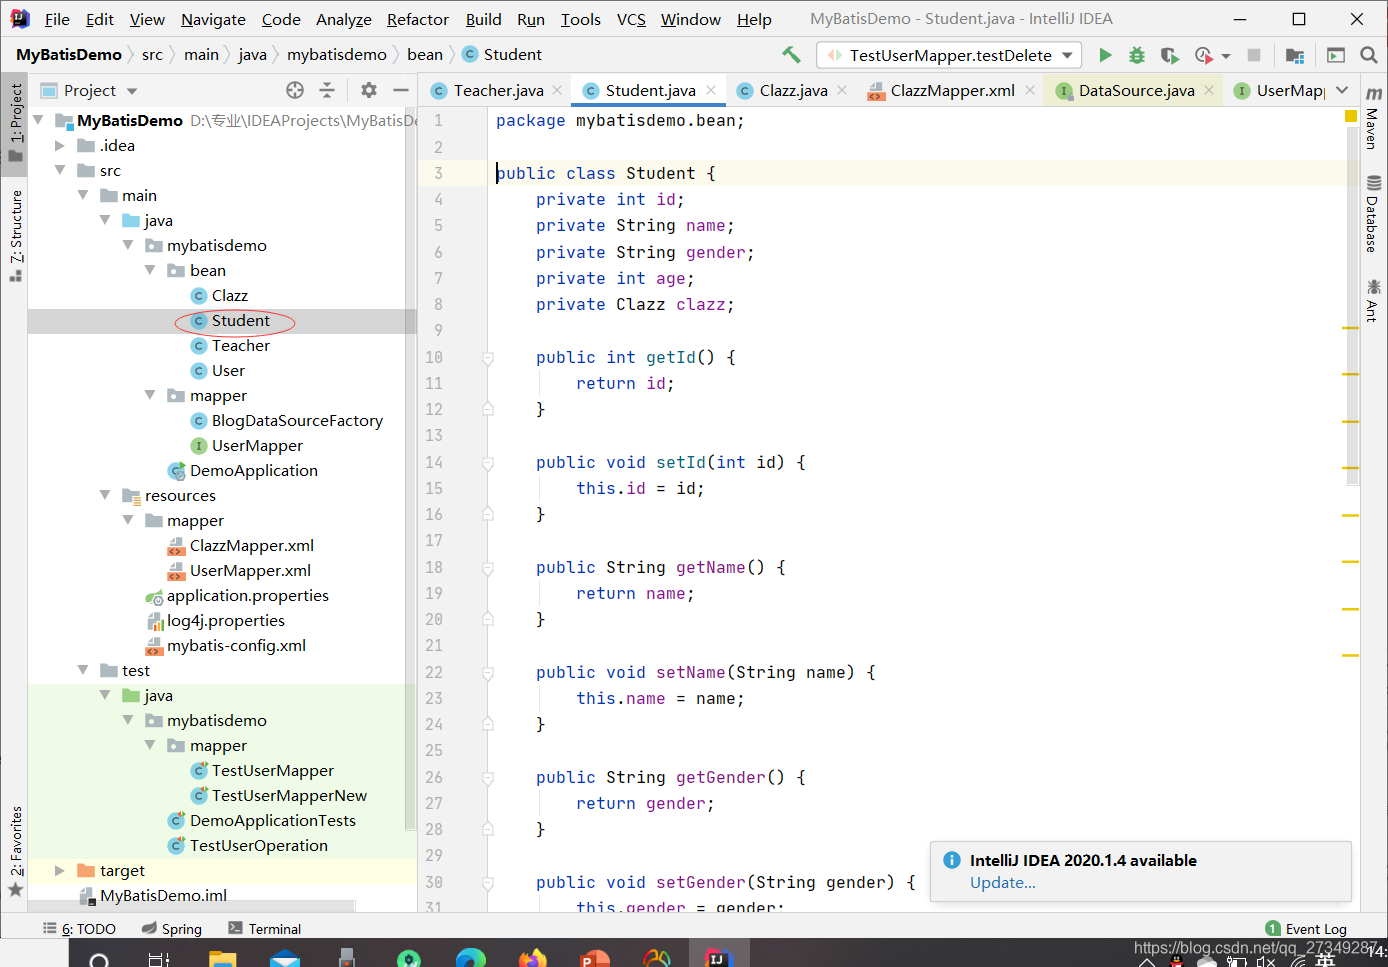1388x967 pixels.
Task: Open Project panel settings gear
Action: [x=369, y=90]
